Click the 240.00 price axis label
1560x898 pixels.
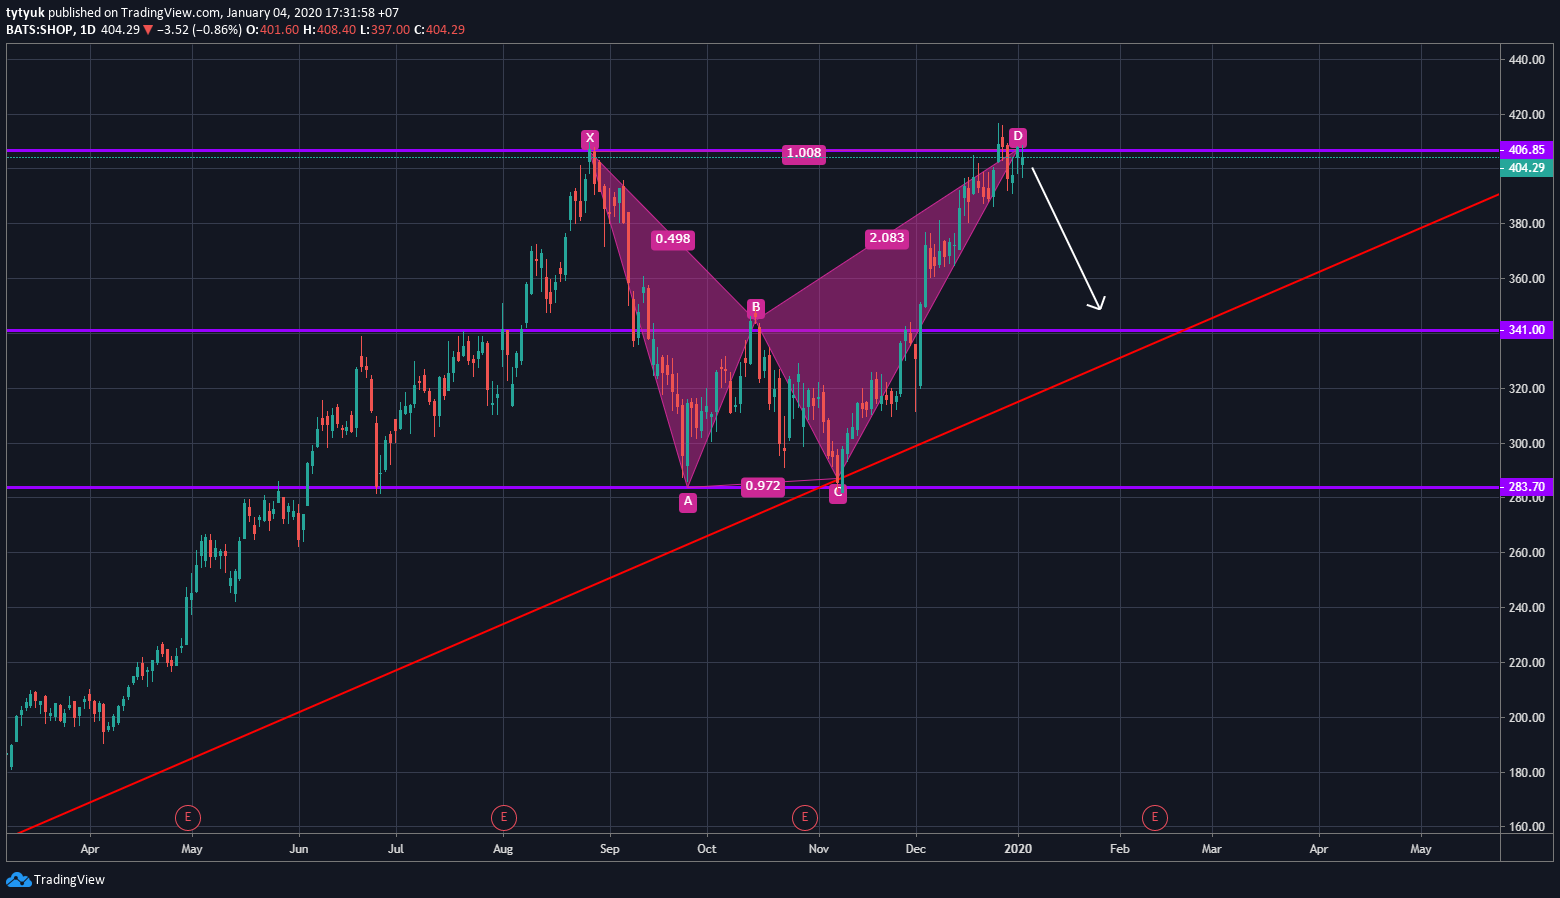pos(1527,608)
